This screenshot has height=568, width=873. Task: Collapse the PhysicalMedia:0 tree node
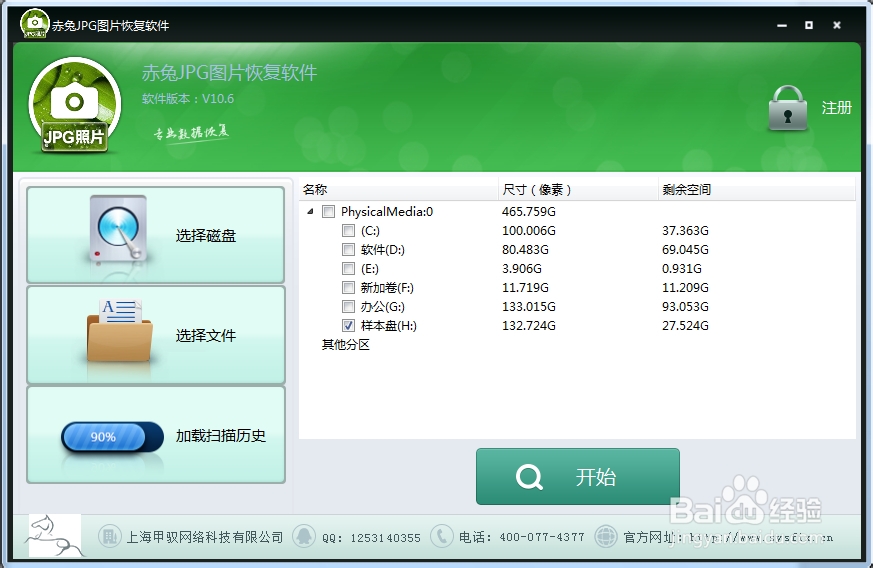pyautogui.click(x=311, y=212)
